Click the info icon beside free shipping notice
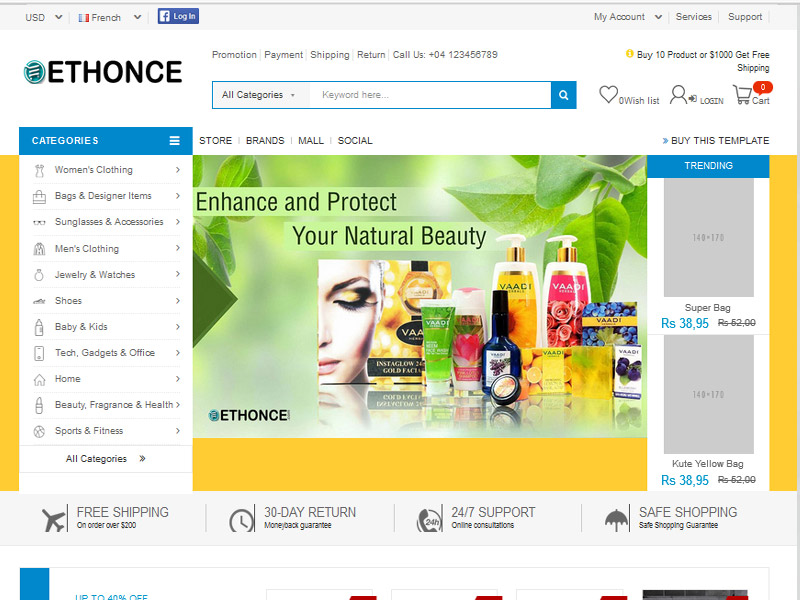Screen dimensions: 800x600 630,54
